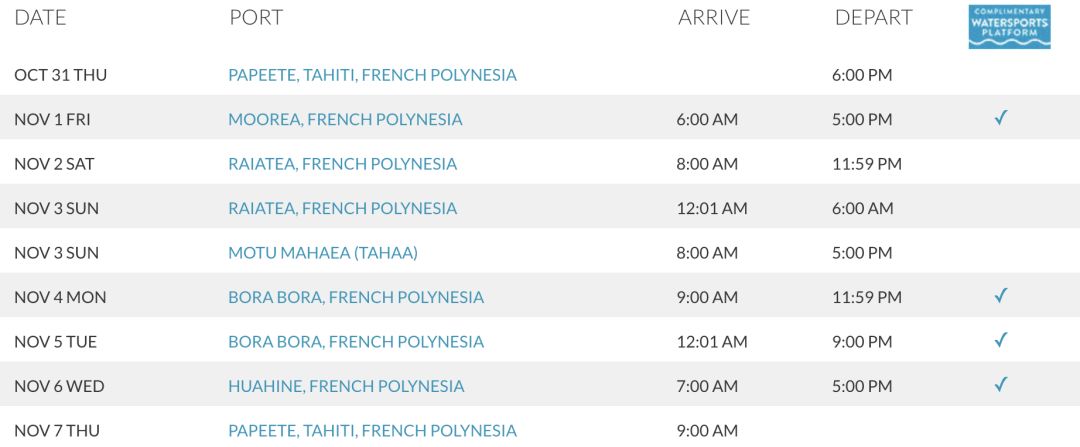This screenshot has height=447, width=1080.
Task: Select the 11:59 PM departure on Nov 2
Action: 867,164
